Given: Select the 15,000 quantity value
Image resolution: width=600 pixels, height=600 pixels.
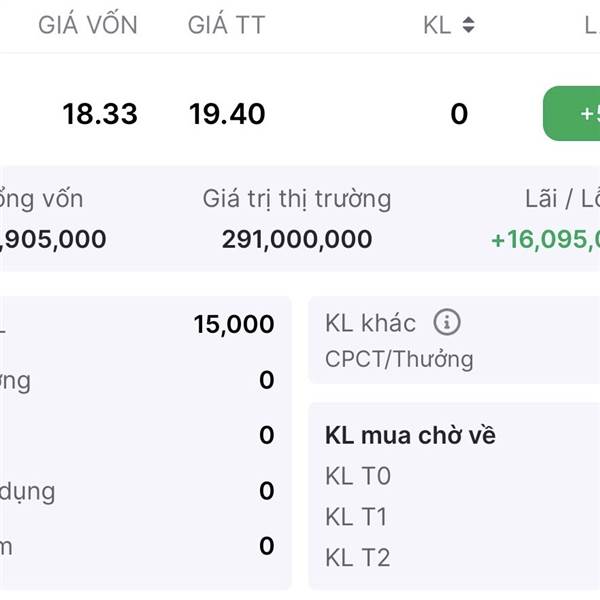Looking at the screenshot, I should click(234, 324).
